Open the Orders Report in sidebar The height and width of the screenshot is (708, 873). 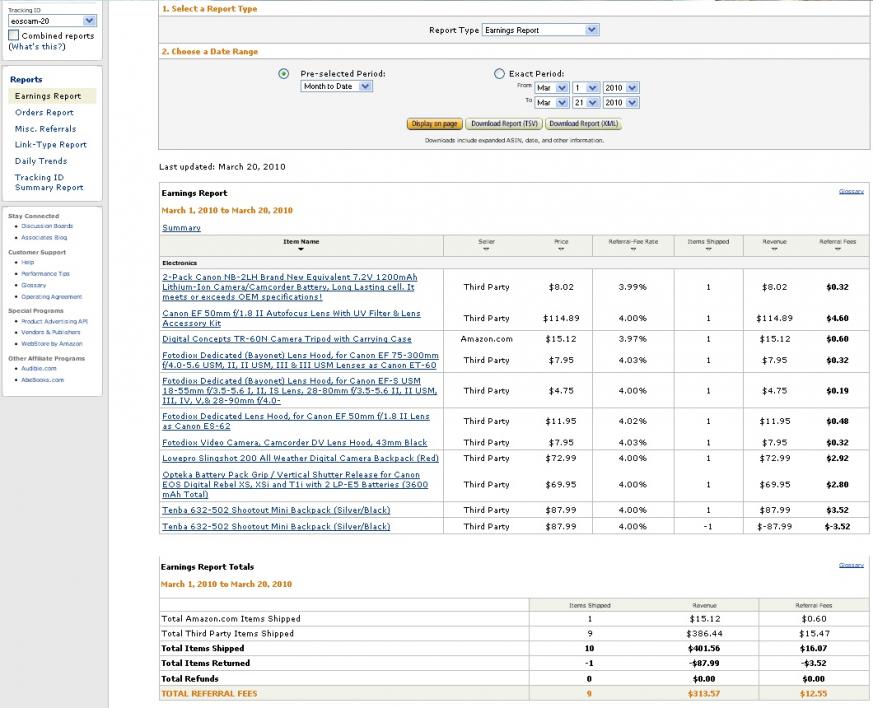[44, 112]
